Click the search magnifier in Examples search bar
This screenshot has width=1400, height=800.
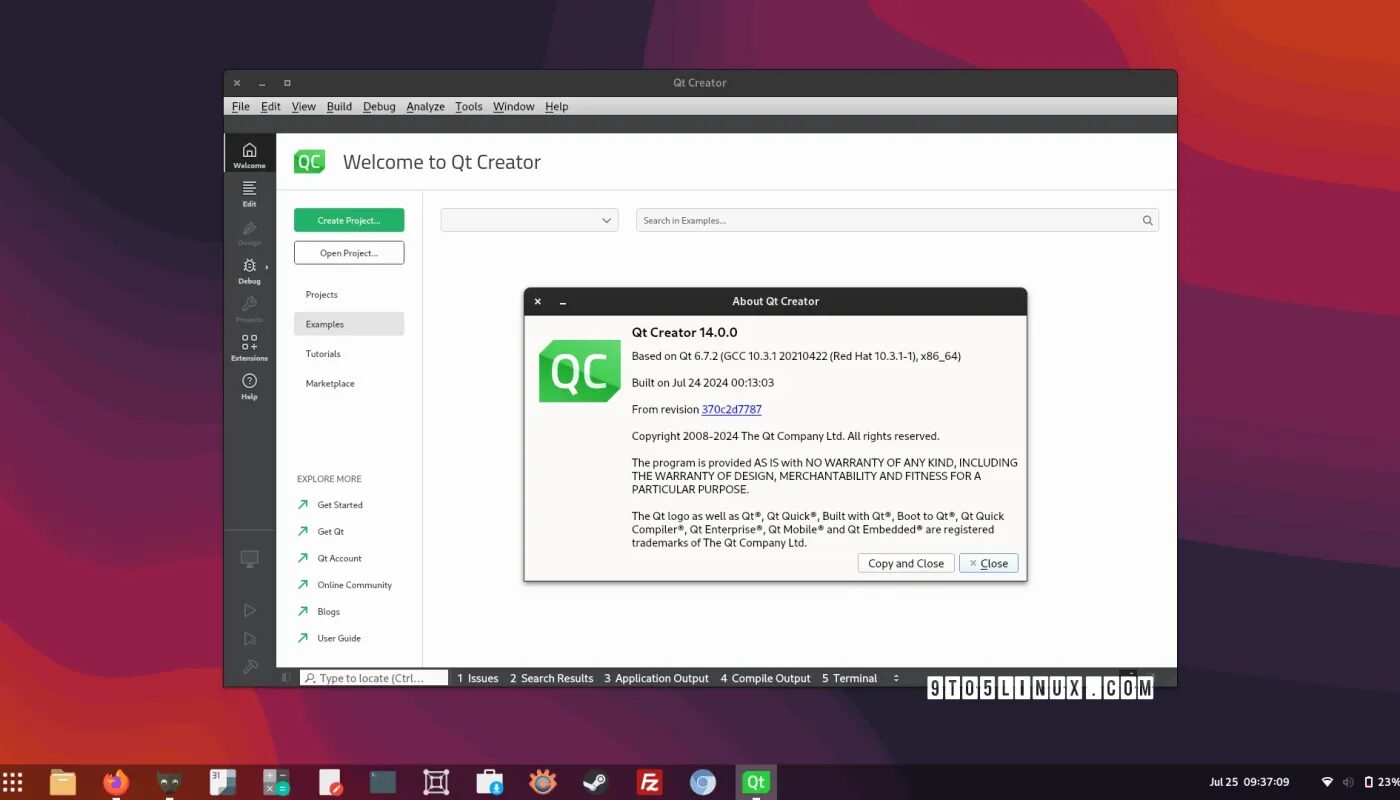pyautogui.click(x=1147, y=220)
